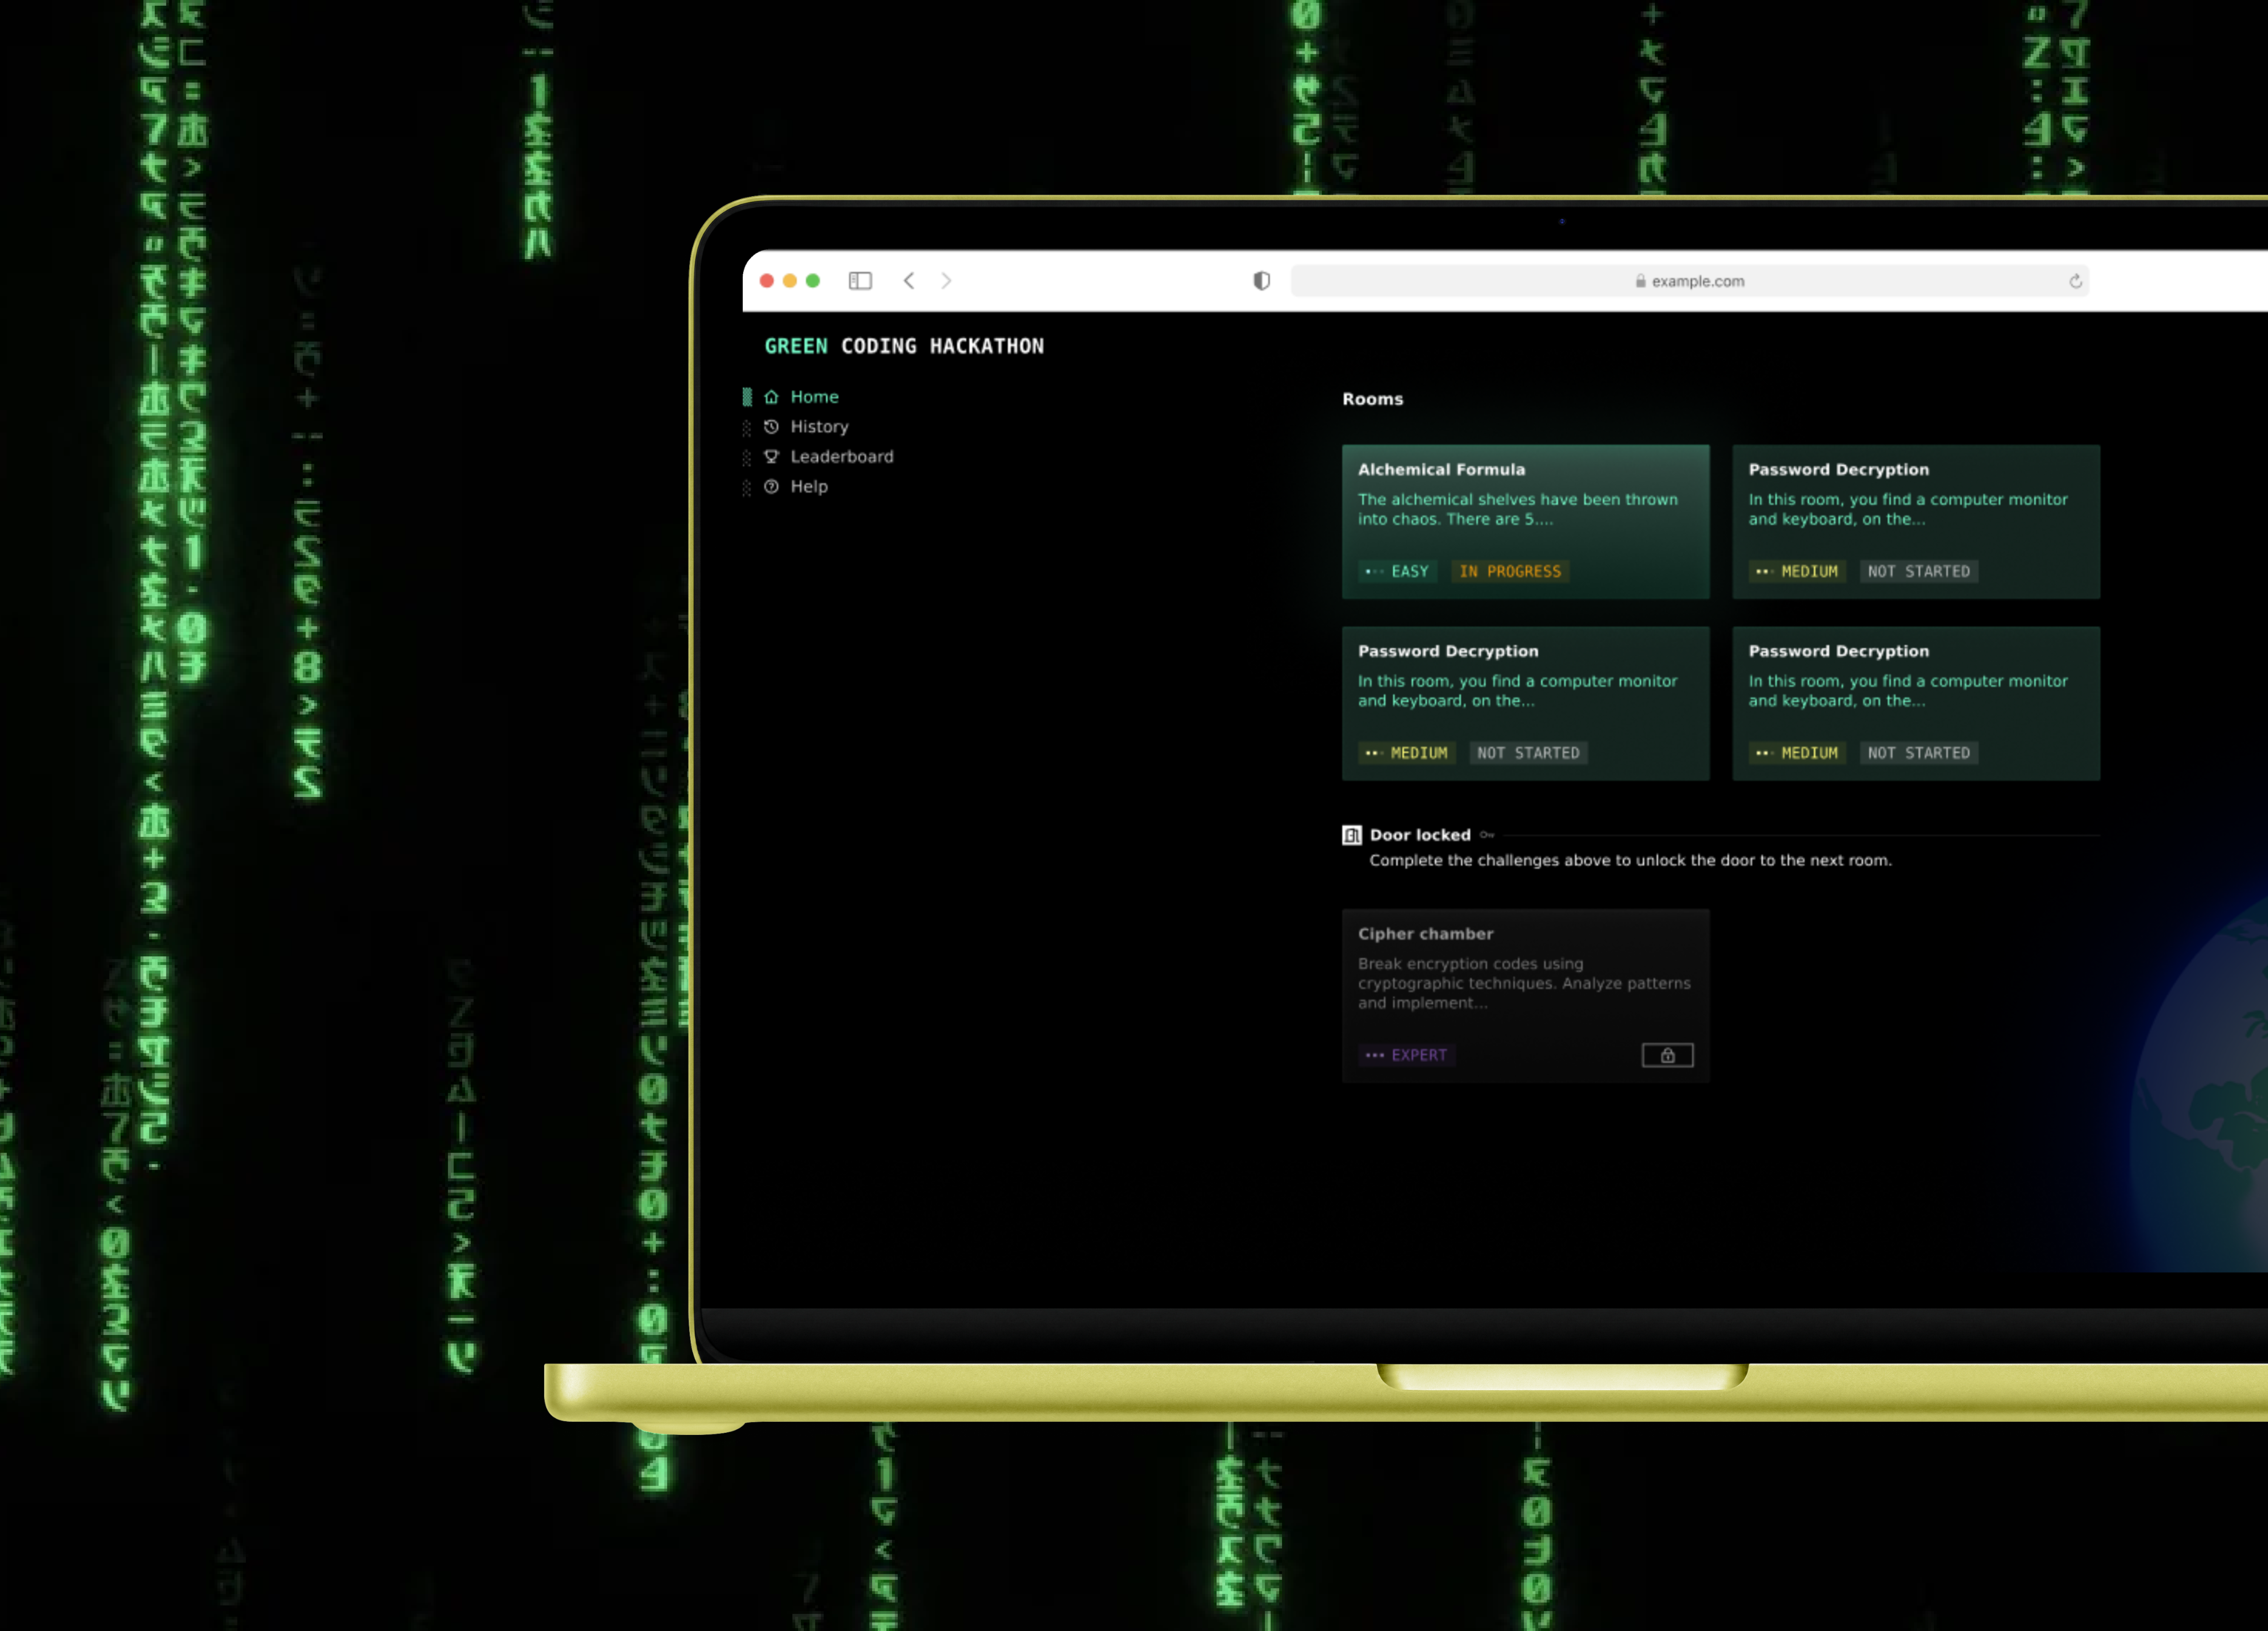Viewport: 2268px width, 1631px height.
Task: Click the trophy icon next to Leaderboard
Action: (x=771, y=457)
